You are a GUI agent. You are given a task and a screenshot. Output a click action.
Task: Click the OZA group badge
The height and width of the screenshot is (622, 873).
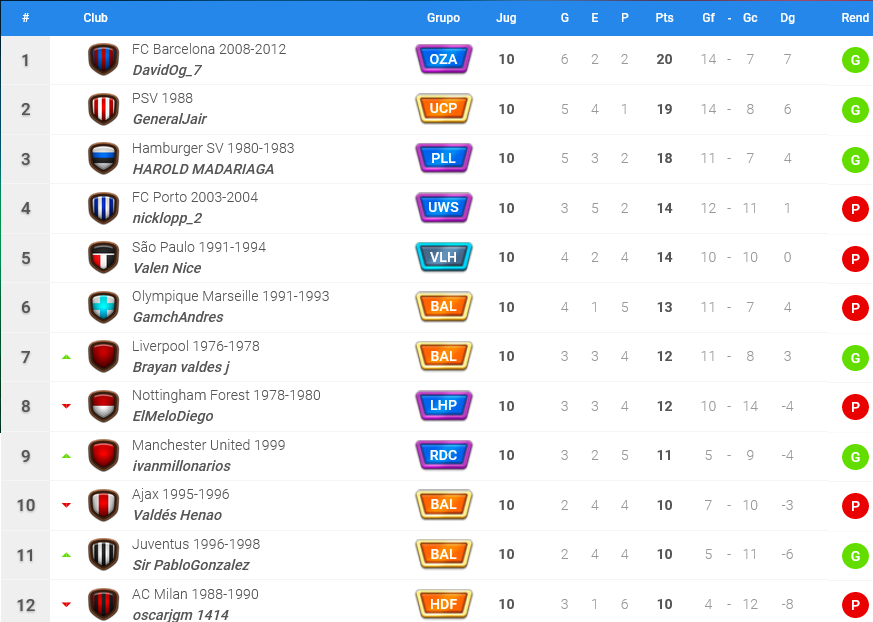coord(444,59)
